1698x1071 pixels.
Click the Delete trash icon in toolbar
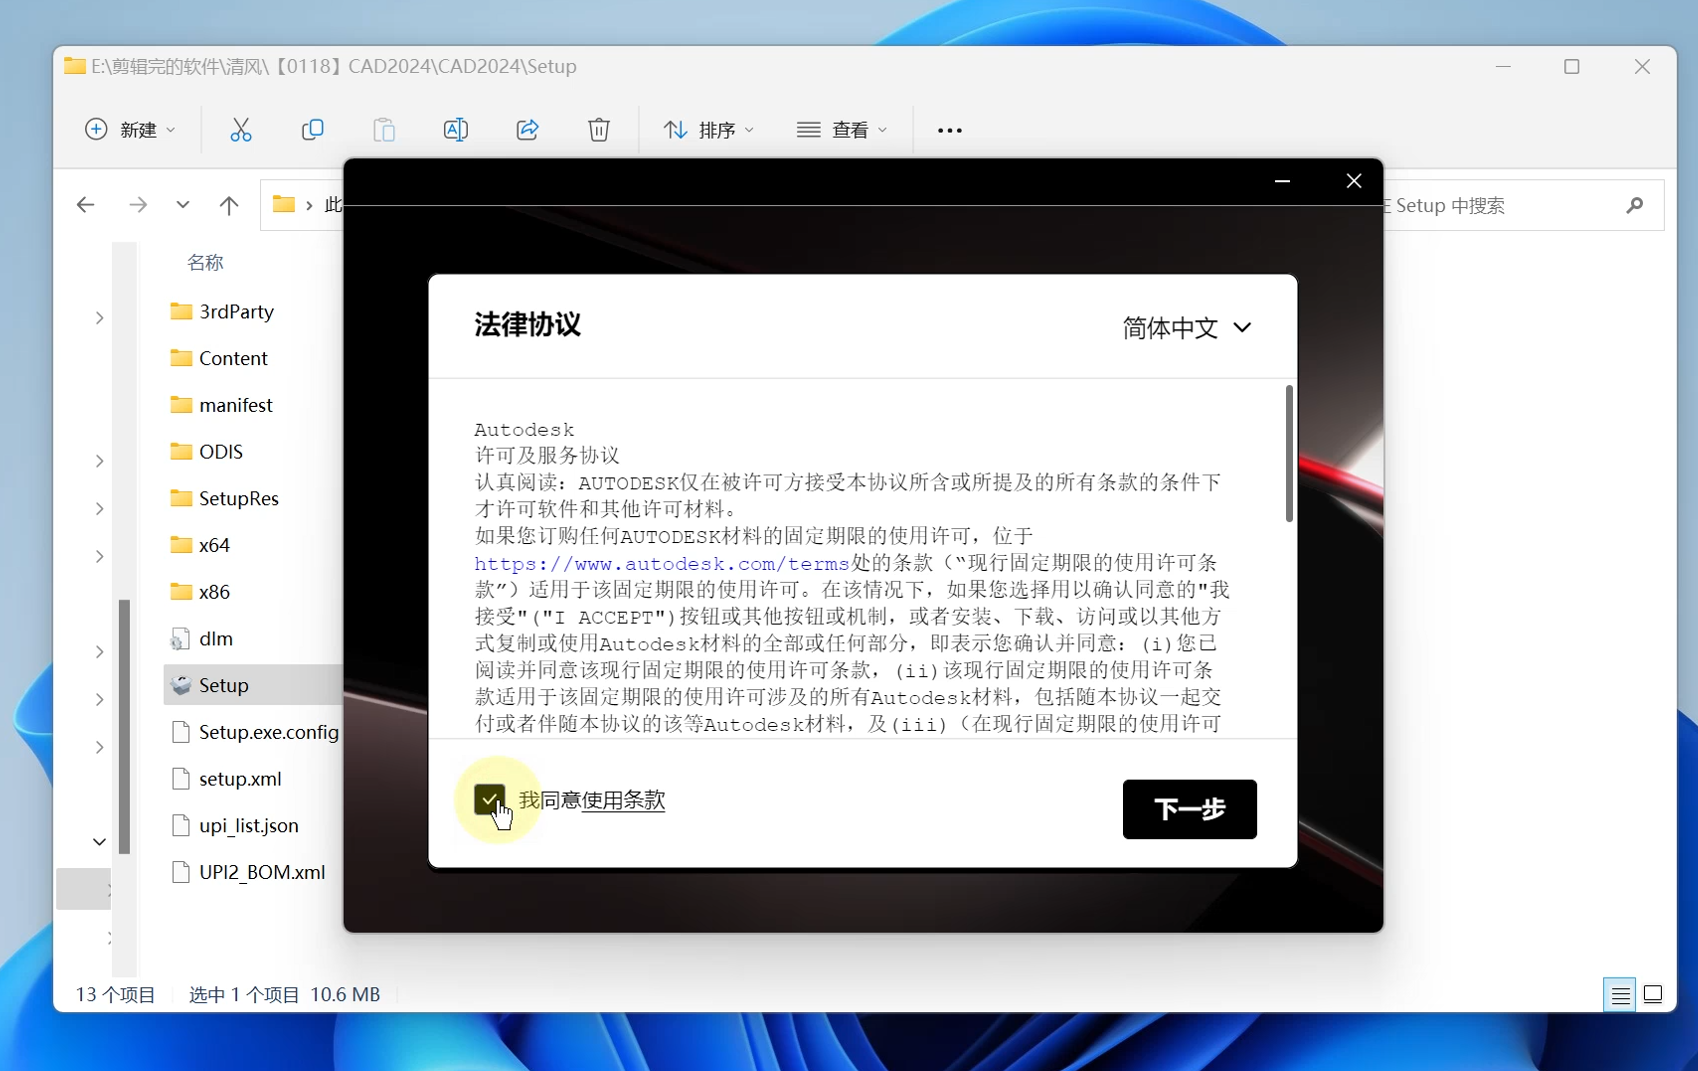(599, 130)
